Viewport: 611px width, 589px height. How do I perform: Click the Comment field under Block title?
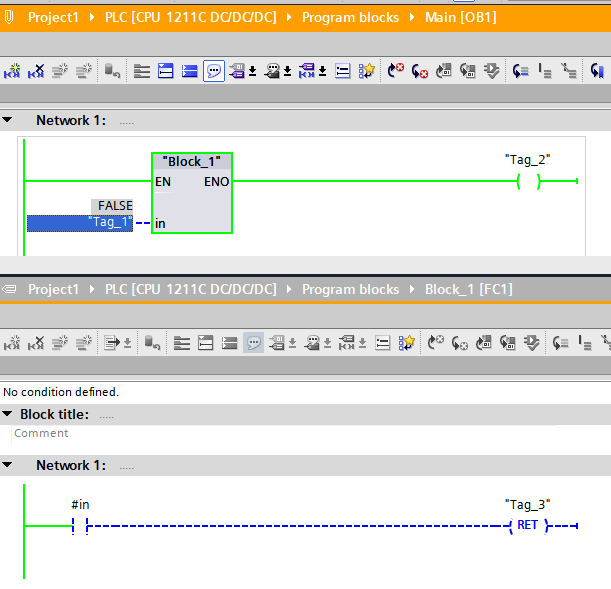pos(42,433)
